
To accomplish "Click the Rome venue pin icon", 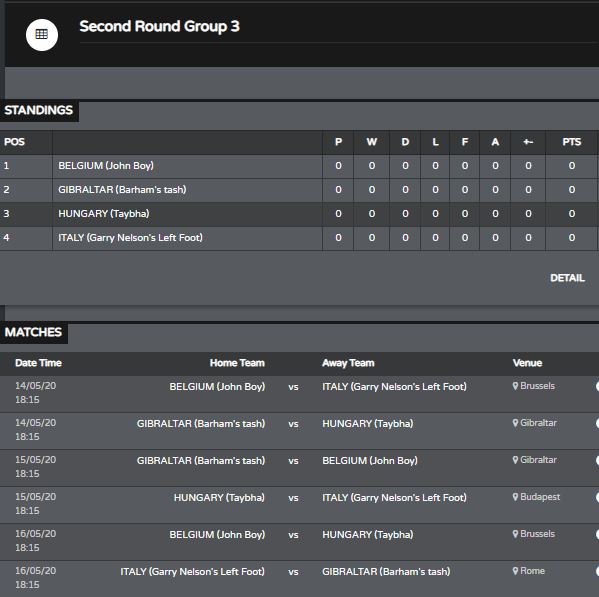I will pyautogui.click(x=515, y=571).
